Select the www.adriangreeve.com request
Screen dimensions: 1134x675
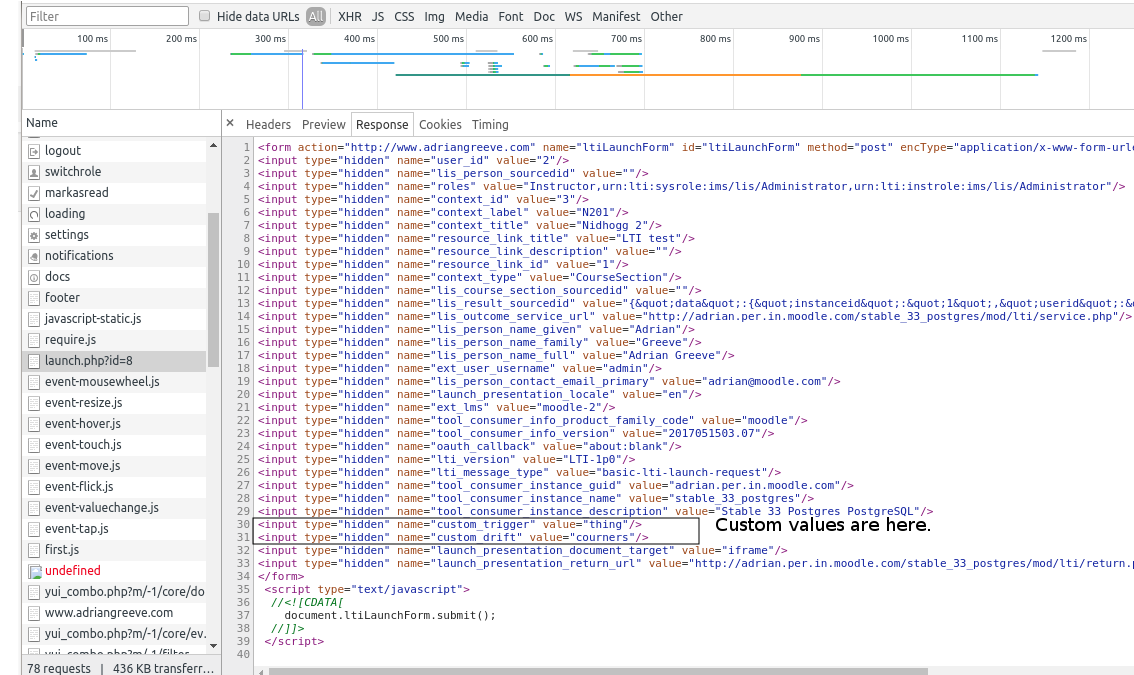click(115, 613)
